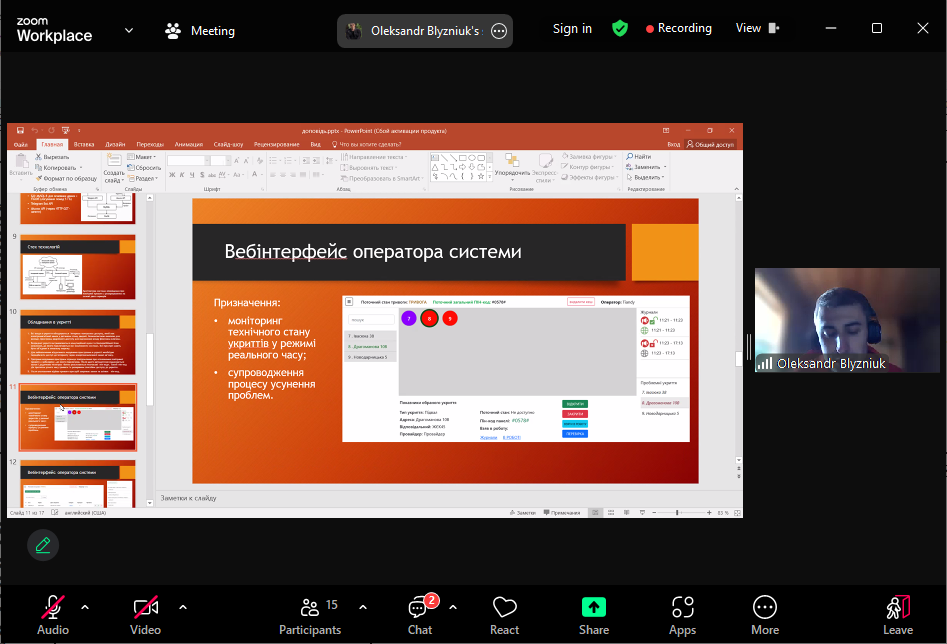Expand the video settings arrow
Viewport: 947px width, 644px height.
[183, 607]
